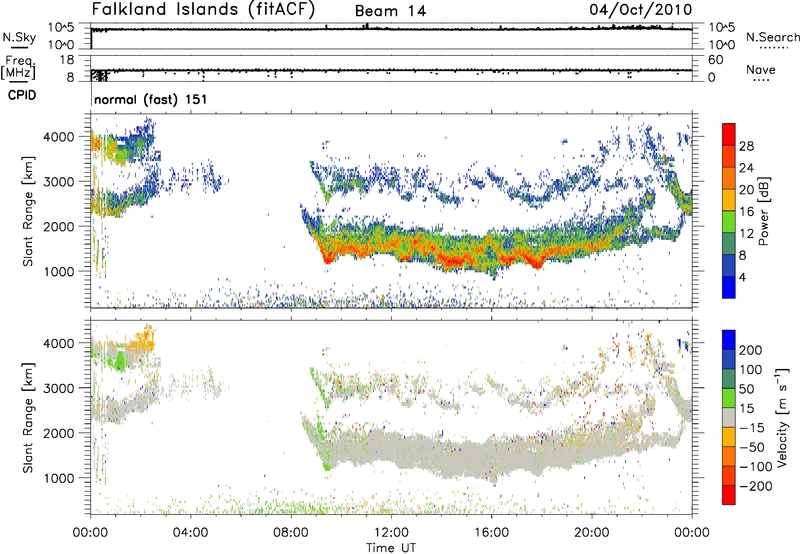The height and width of the screenshot is (554, 800).
Task: Select the "CPID" row label
Action: 22,95
